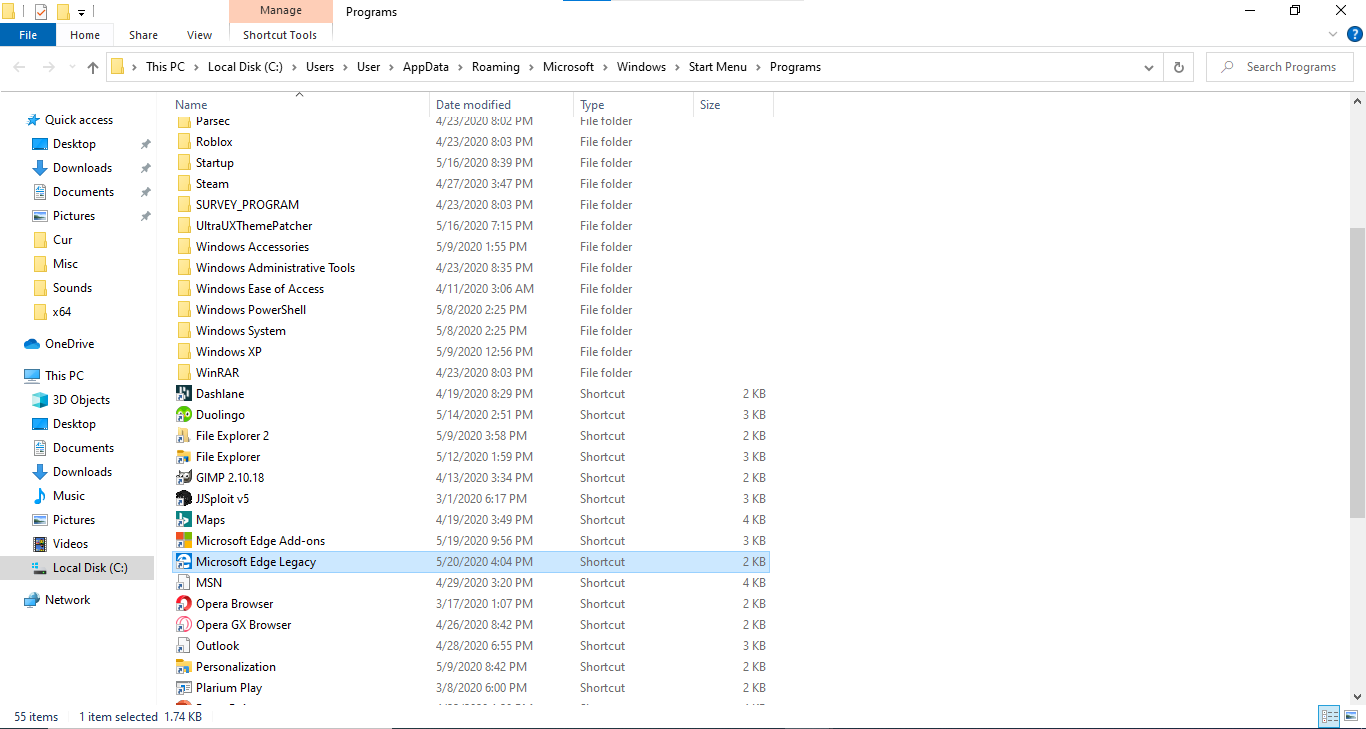Screen dimensions: 1366x729
Task: Expand subfolders after Roaming in breadcrumb
Action: (532, 67)
